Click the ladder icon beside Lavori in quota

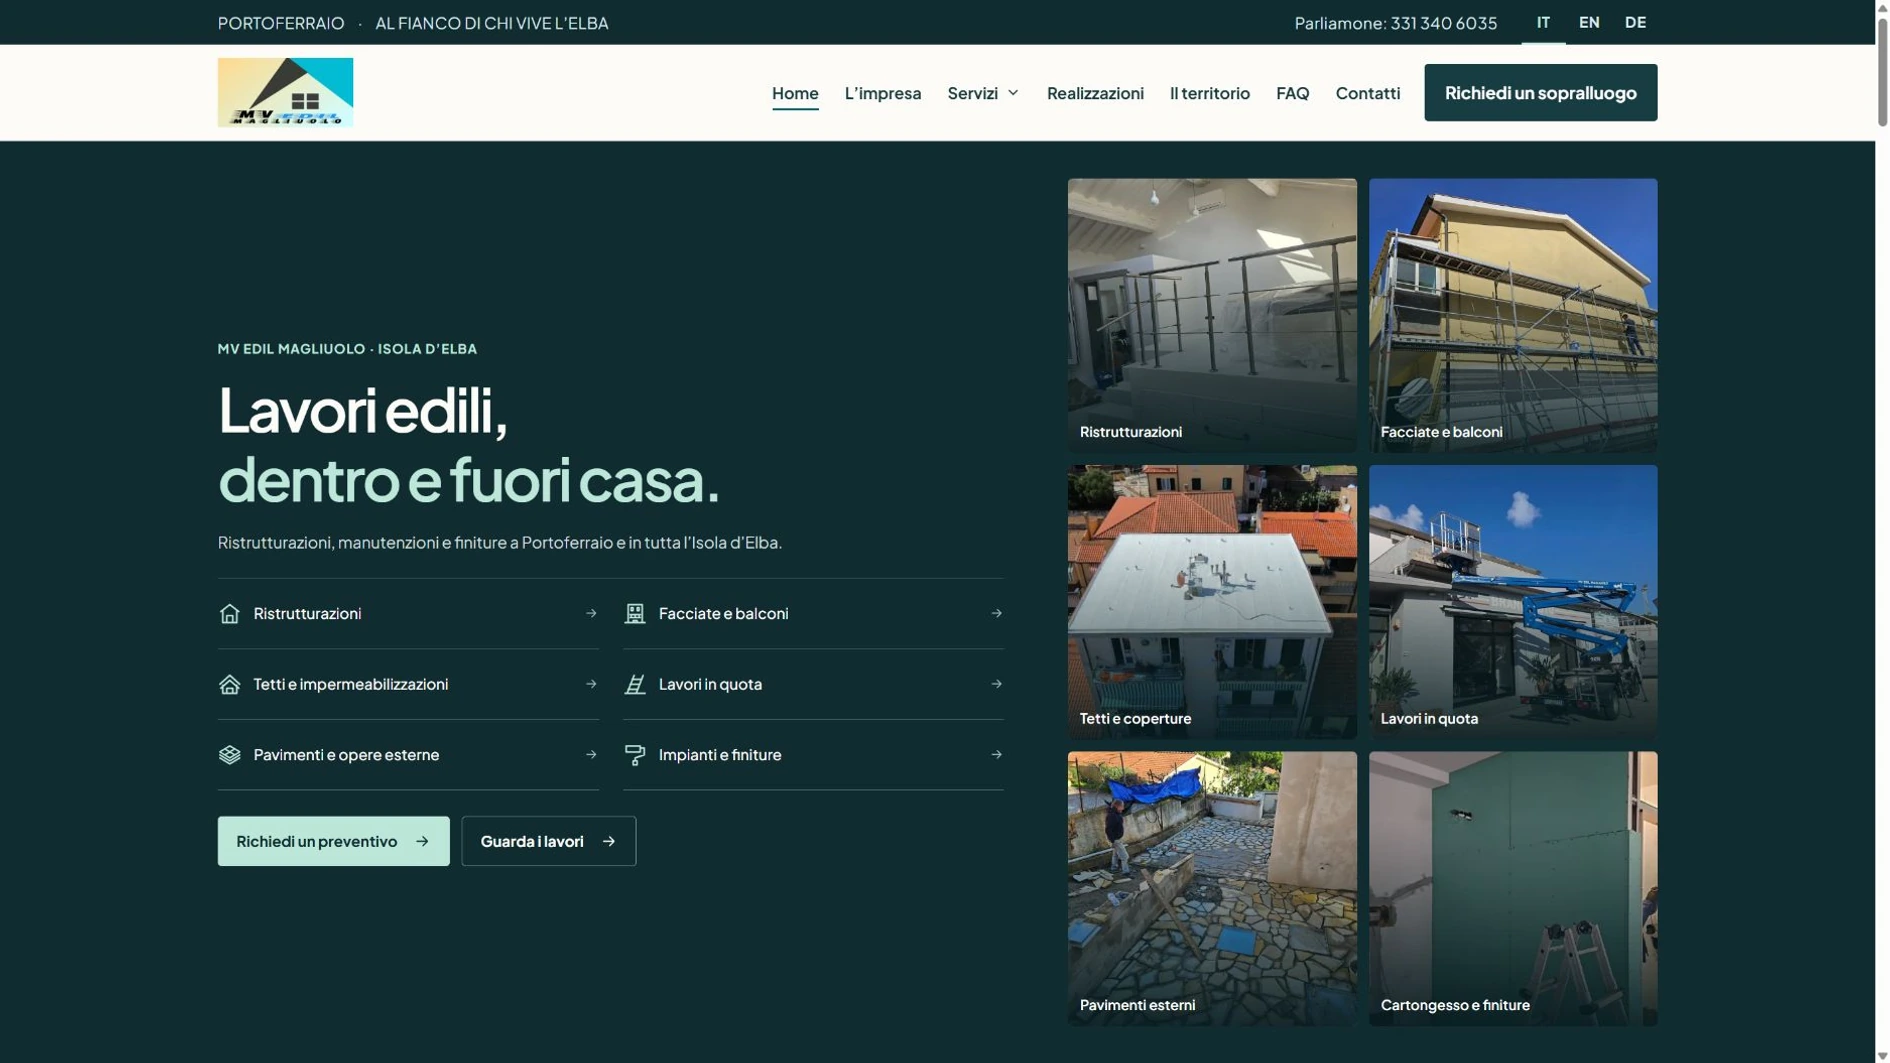634,684
